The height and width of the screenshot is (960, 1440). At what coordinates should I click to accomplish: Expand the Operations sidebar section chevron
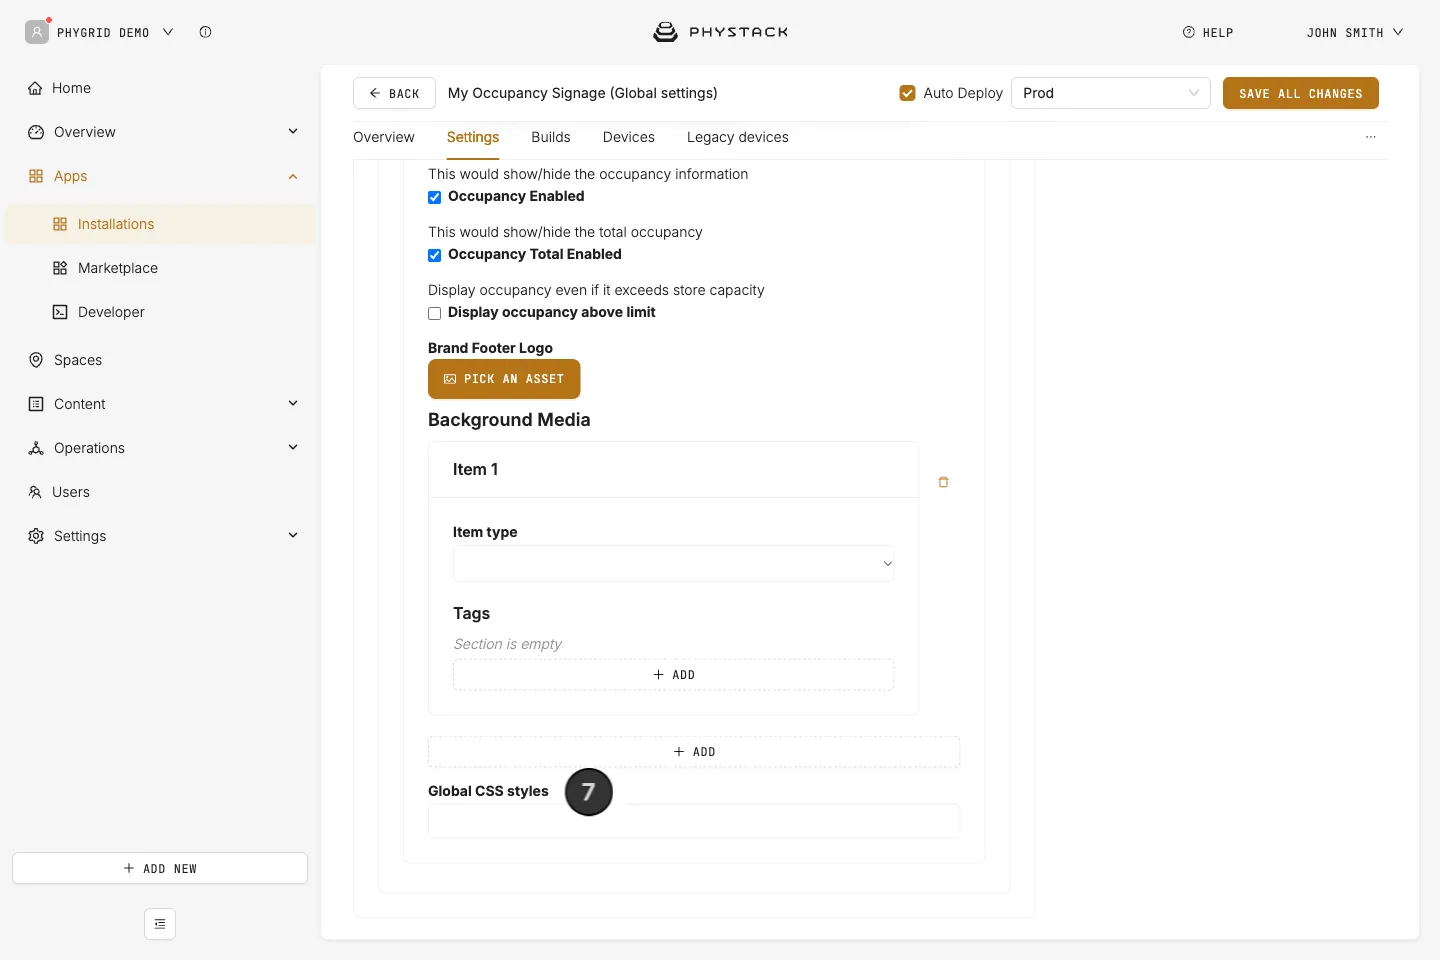click(293, 448)
